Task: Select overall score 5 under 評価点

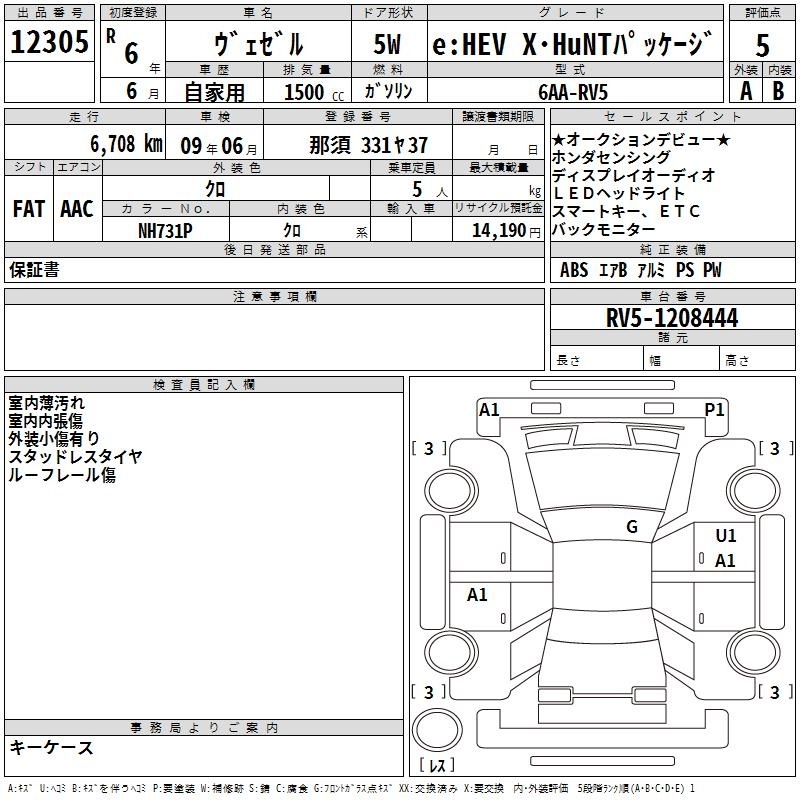Action: (762, 45)
